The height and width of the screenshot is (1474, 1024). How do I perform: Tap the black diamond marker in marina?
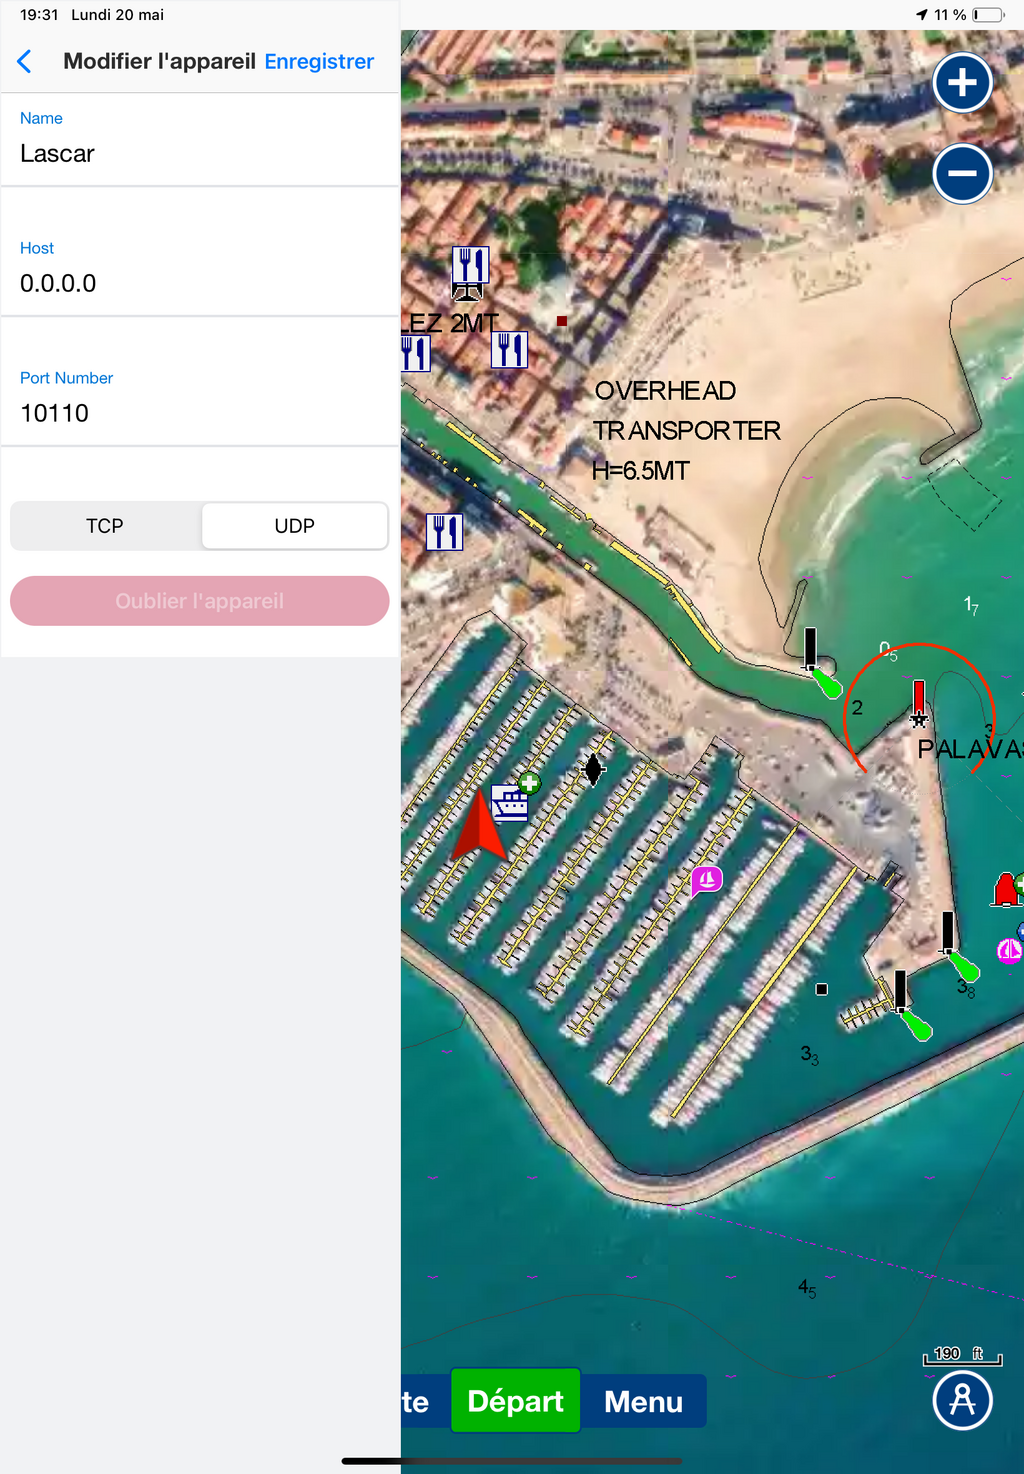(x=594, y=769)
